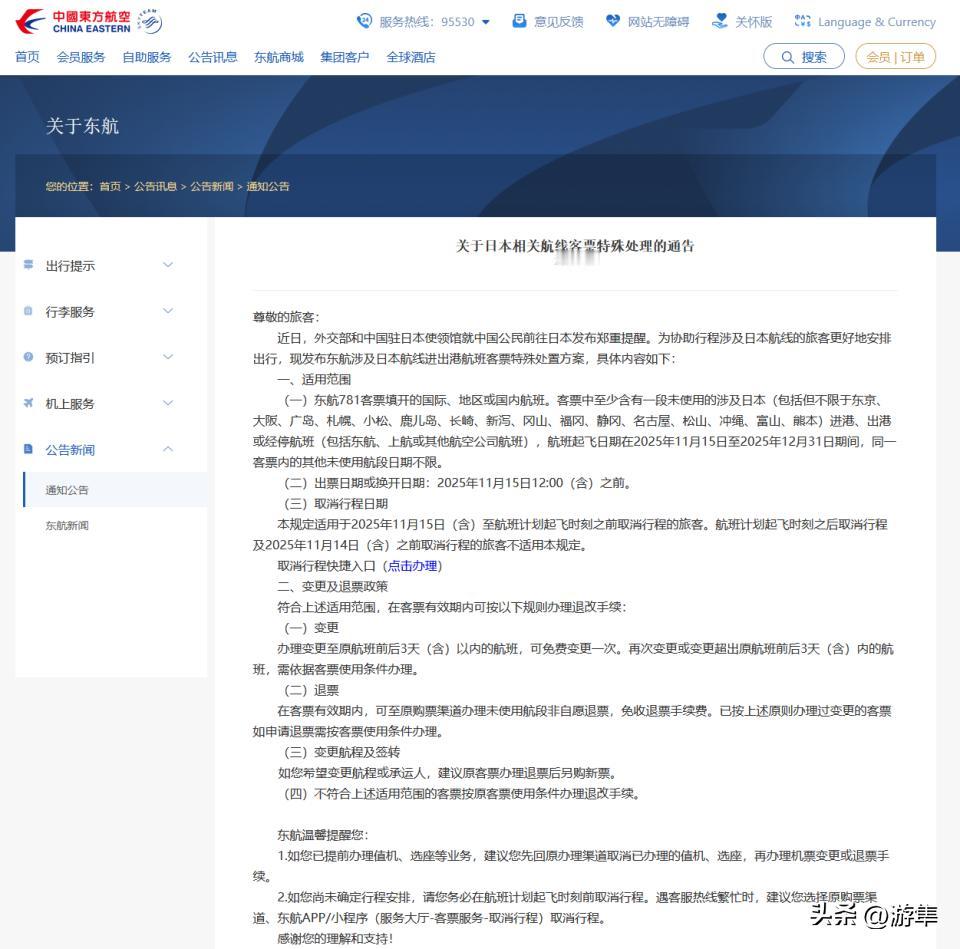Click the 会员 | 订单 button
This screenshot has width=960, height=949.
895,56
